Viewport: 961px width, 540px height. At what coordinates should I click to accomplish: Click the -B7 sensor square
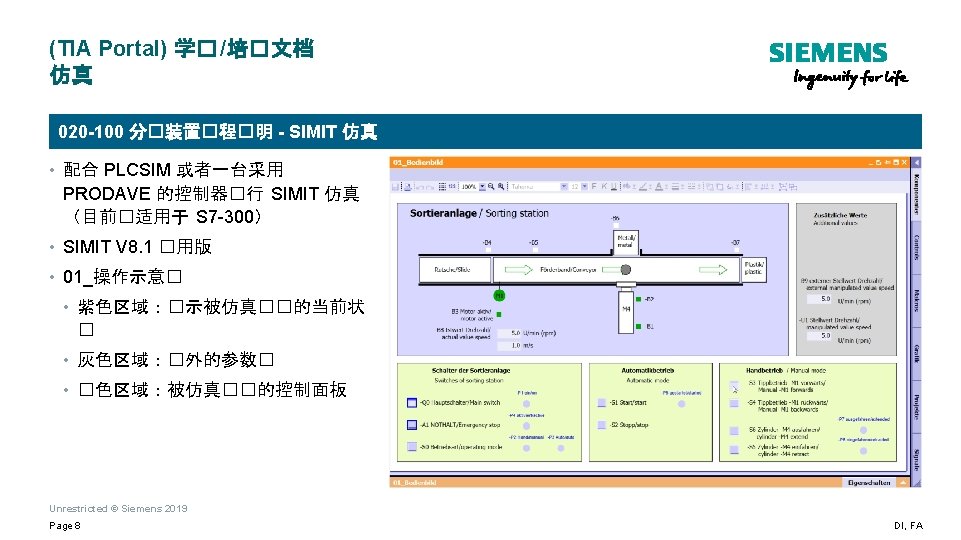pyautogui.click(x=735, y=250)
